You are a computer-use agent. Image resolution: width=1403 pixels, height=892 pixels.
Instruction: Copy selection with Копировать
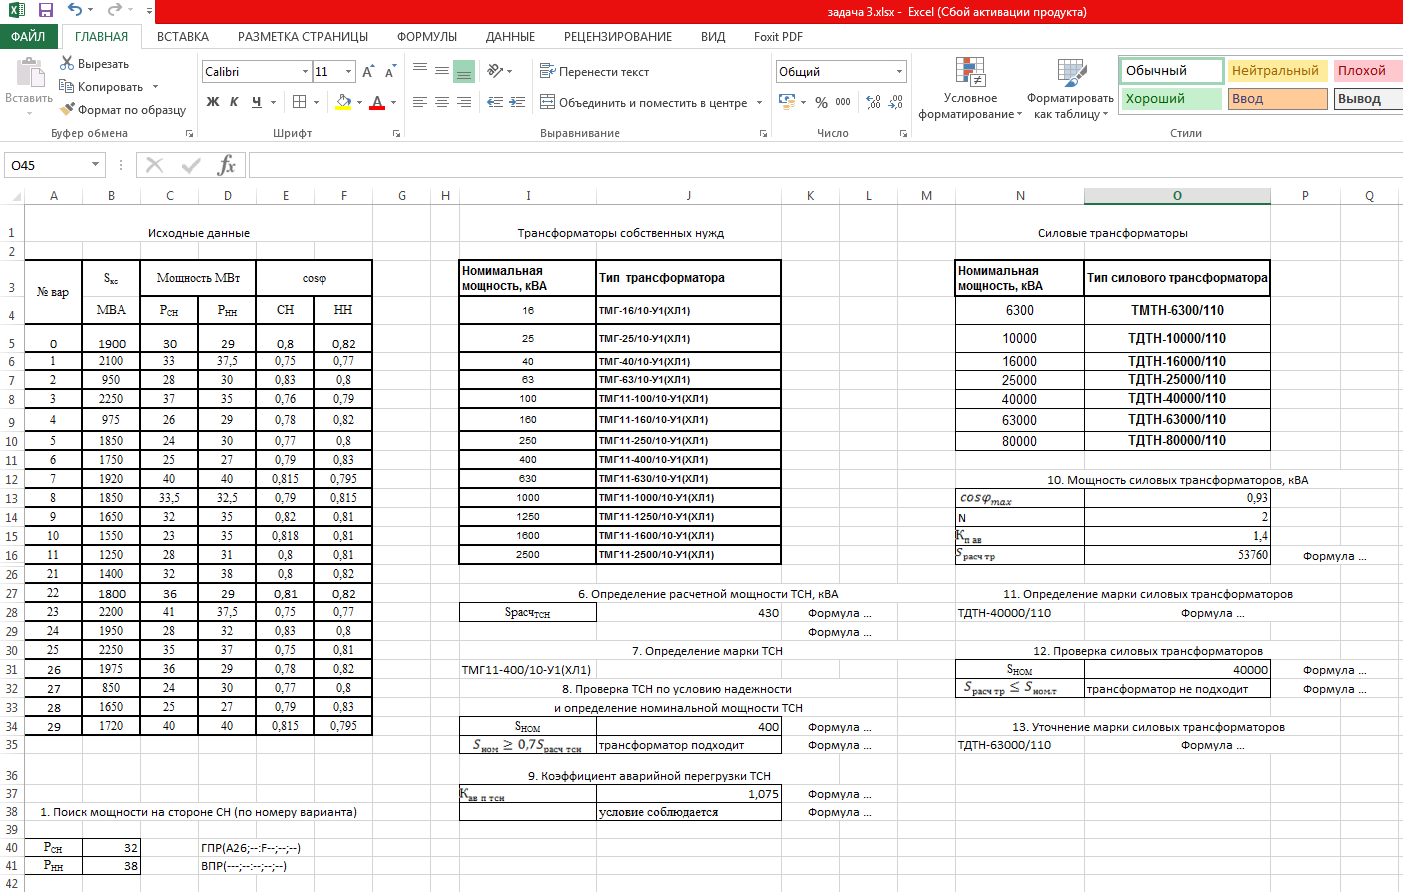pyautogui.click(x=101, y=87)
